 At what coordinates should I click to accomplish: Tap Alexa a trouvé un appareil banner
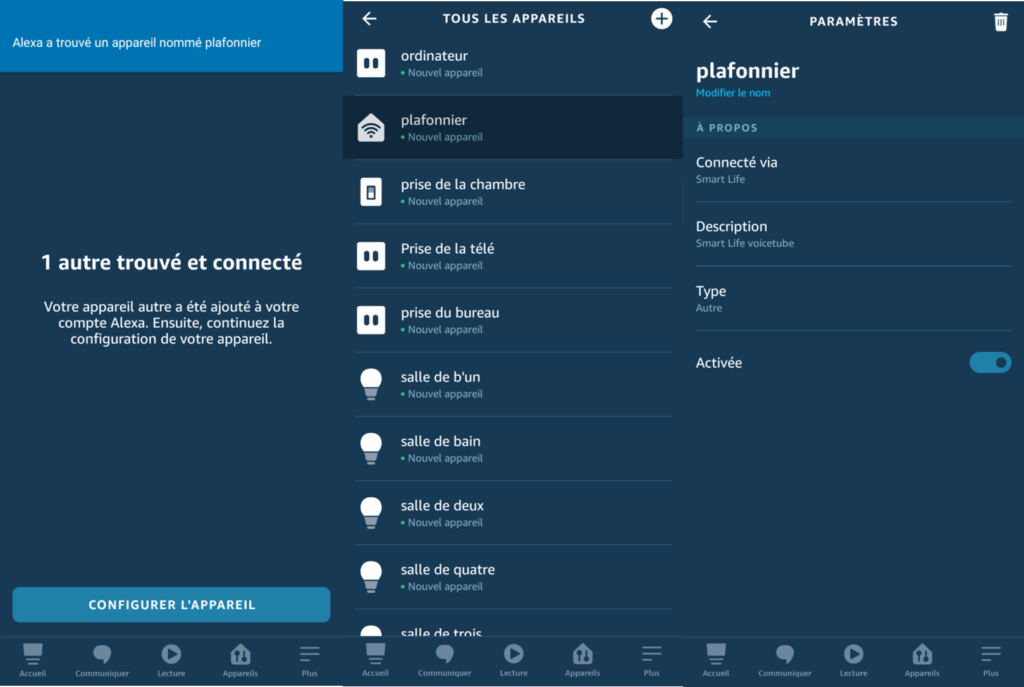171,36
